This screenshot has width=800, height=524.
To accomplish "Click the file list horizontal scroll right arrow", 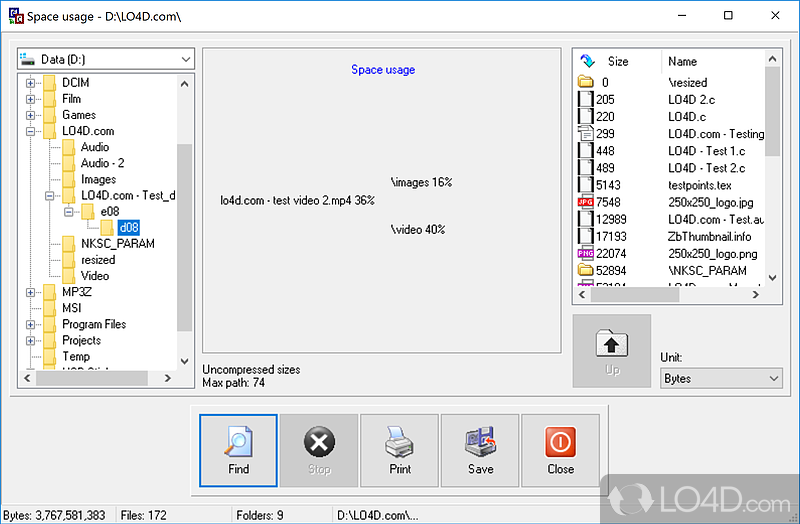I will coord(756,295).
